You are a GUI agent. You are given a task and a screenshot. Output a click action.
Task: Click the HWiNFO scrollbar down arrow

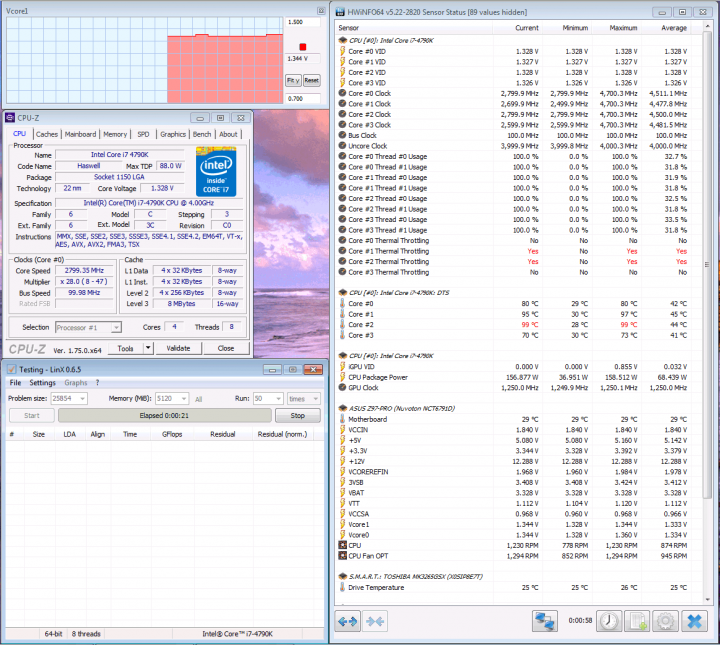(x=707, y=599)
